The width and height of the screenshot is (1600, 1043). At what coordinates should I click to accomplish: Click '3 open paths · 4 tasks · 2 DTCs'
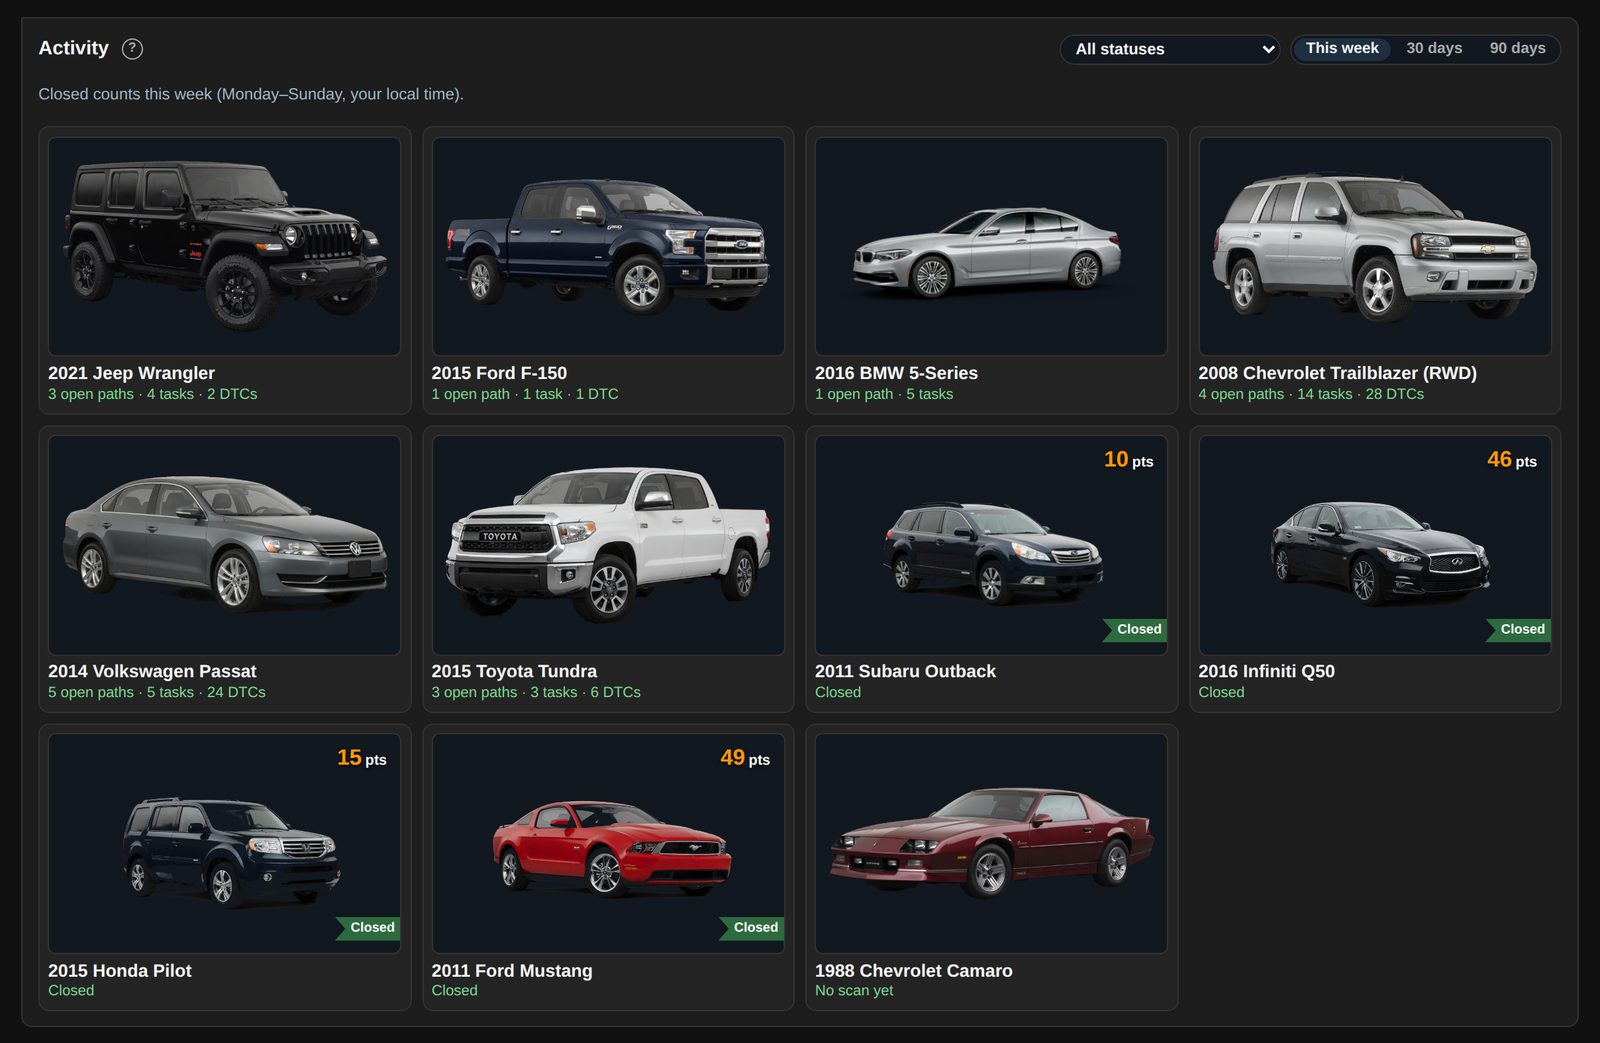152,394
